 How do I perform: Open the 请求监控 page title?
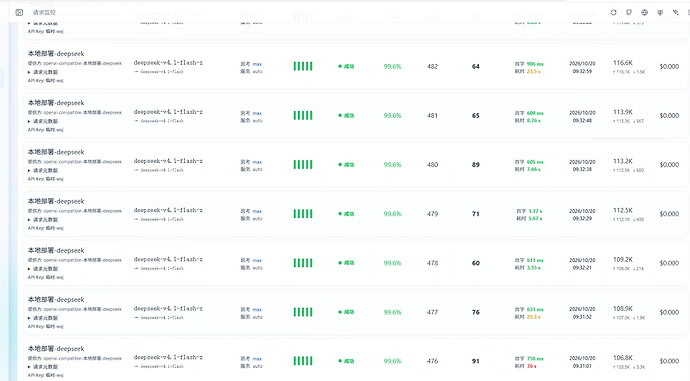pyautogui.click(x=44, y=12)
